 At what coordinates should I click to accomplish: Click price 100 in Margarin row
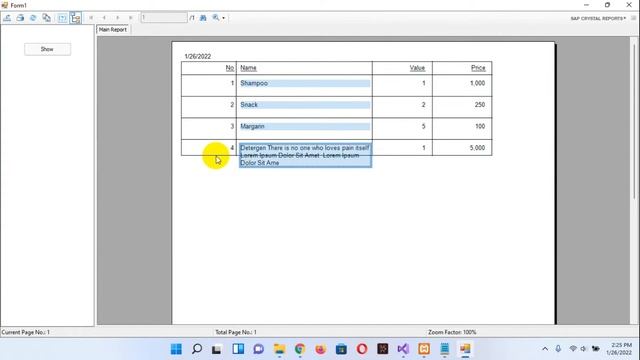click(x=480, y=127)
